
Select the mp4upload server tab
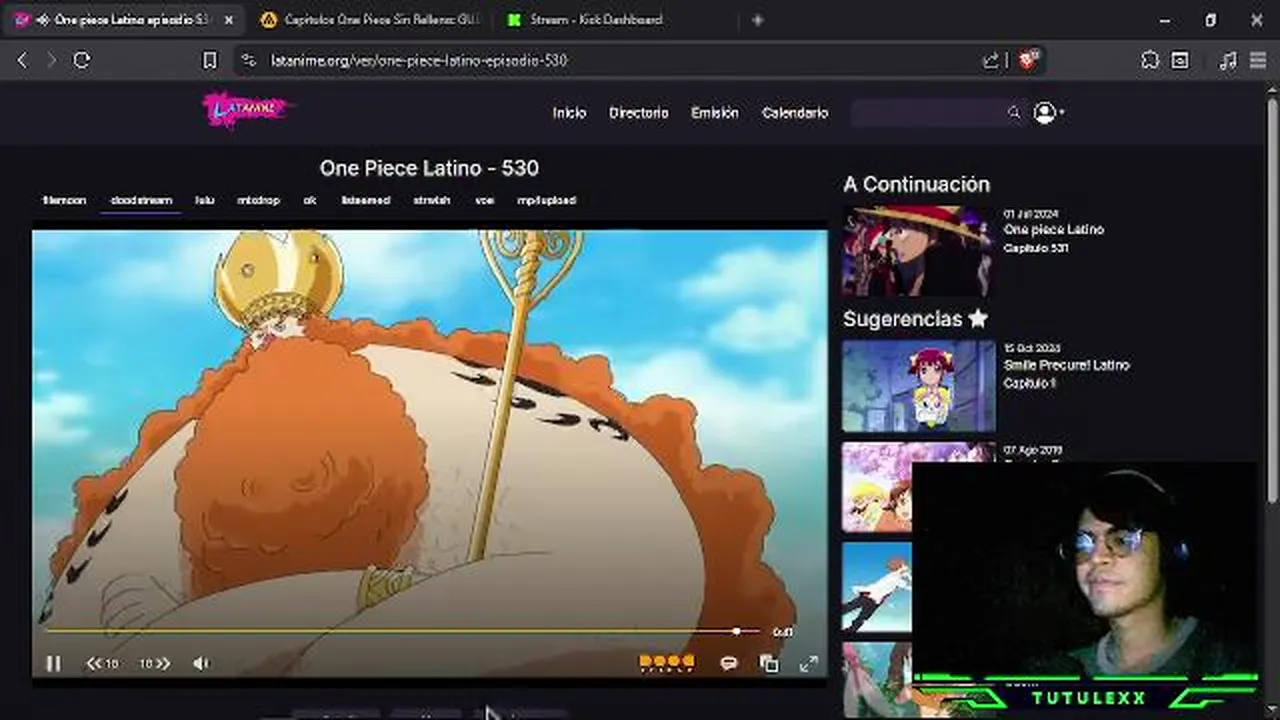(546, 200)
